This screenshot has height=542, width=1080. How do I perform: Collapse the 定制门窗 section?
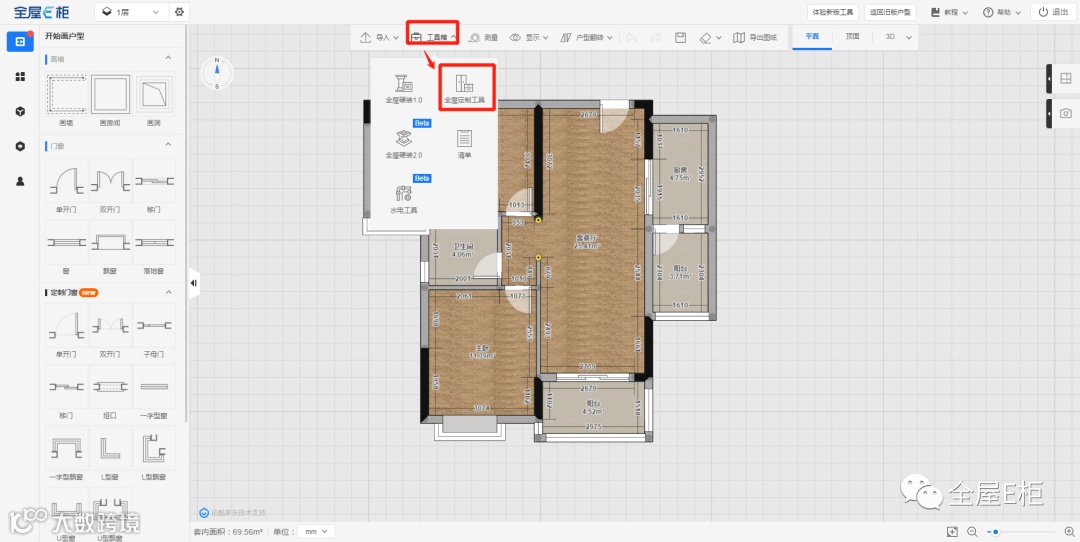[x=168, y=293]
